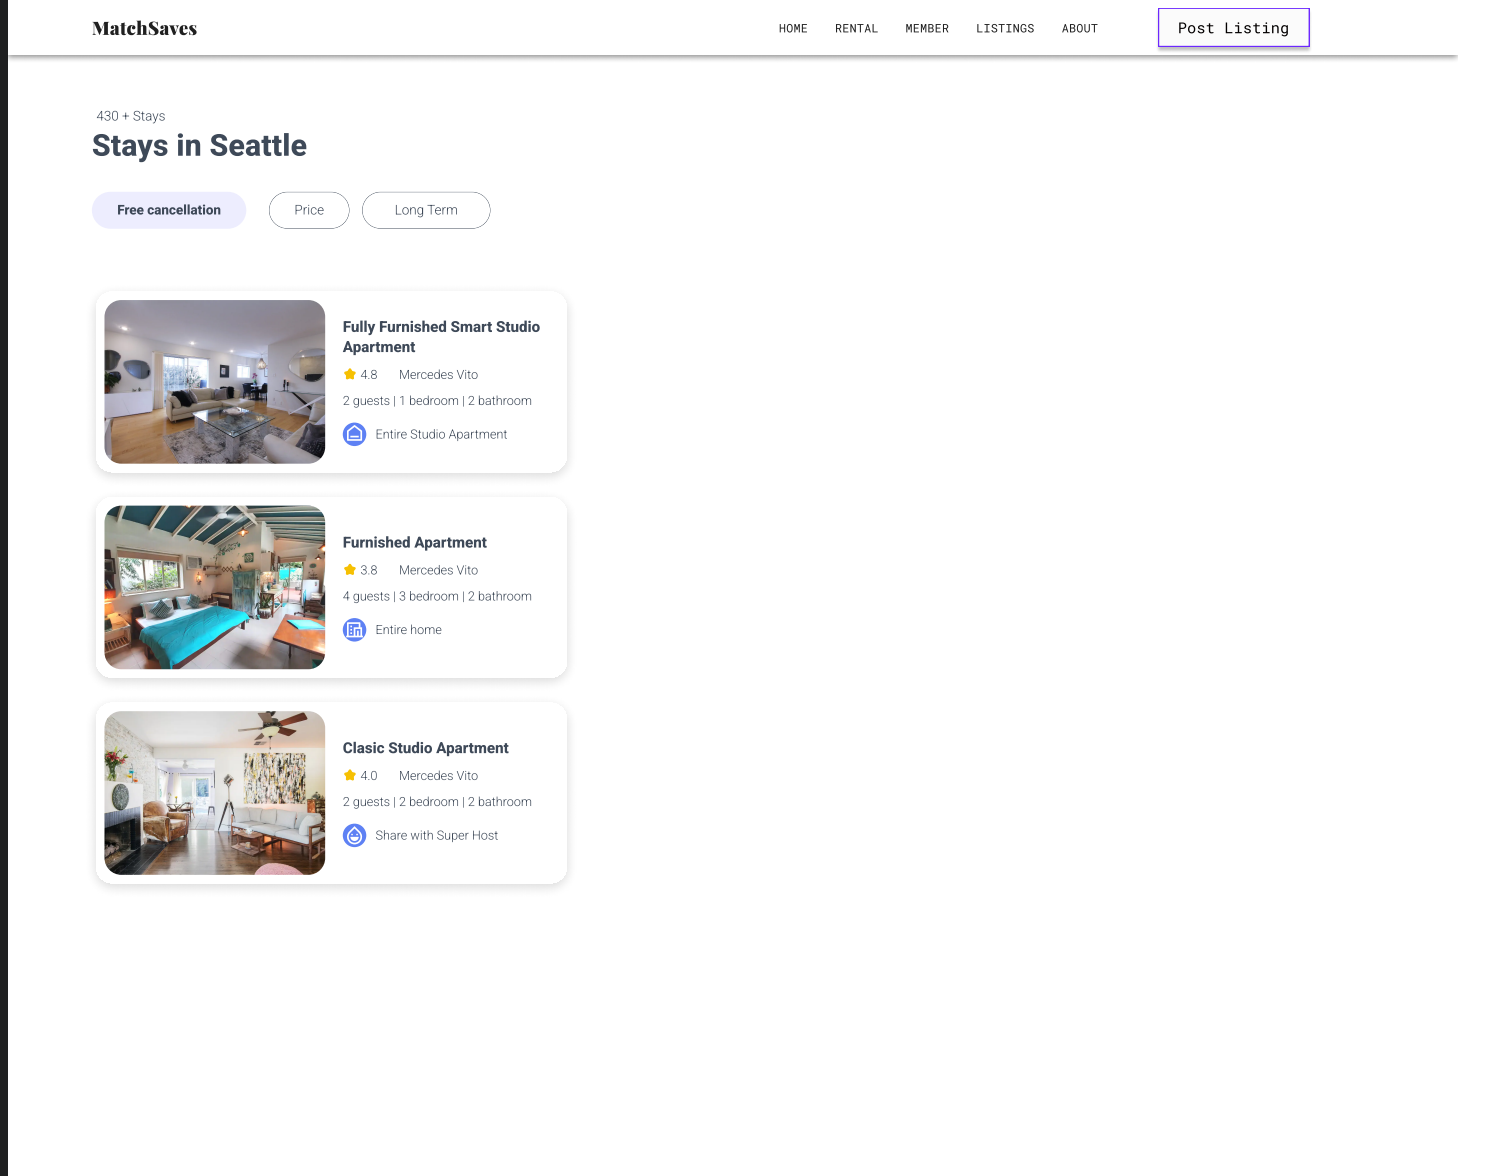Viewport: 1508px width, 1176px height.
Task: Click the MatchSaves logo
Action: click(145, 29)
